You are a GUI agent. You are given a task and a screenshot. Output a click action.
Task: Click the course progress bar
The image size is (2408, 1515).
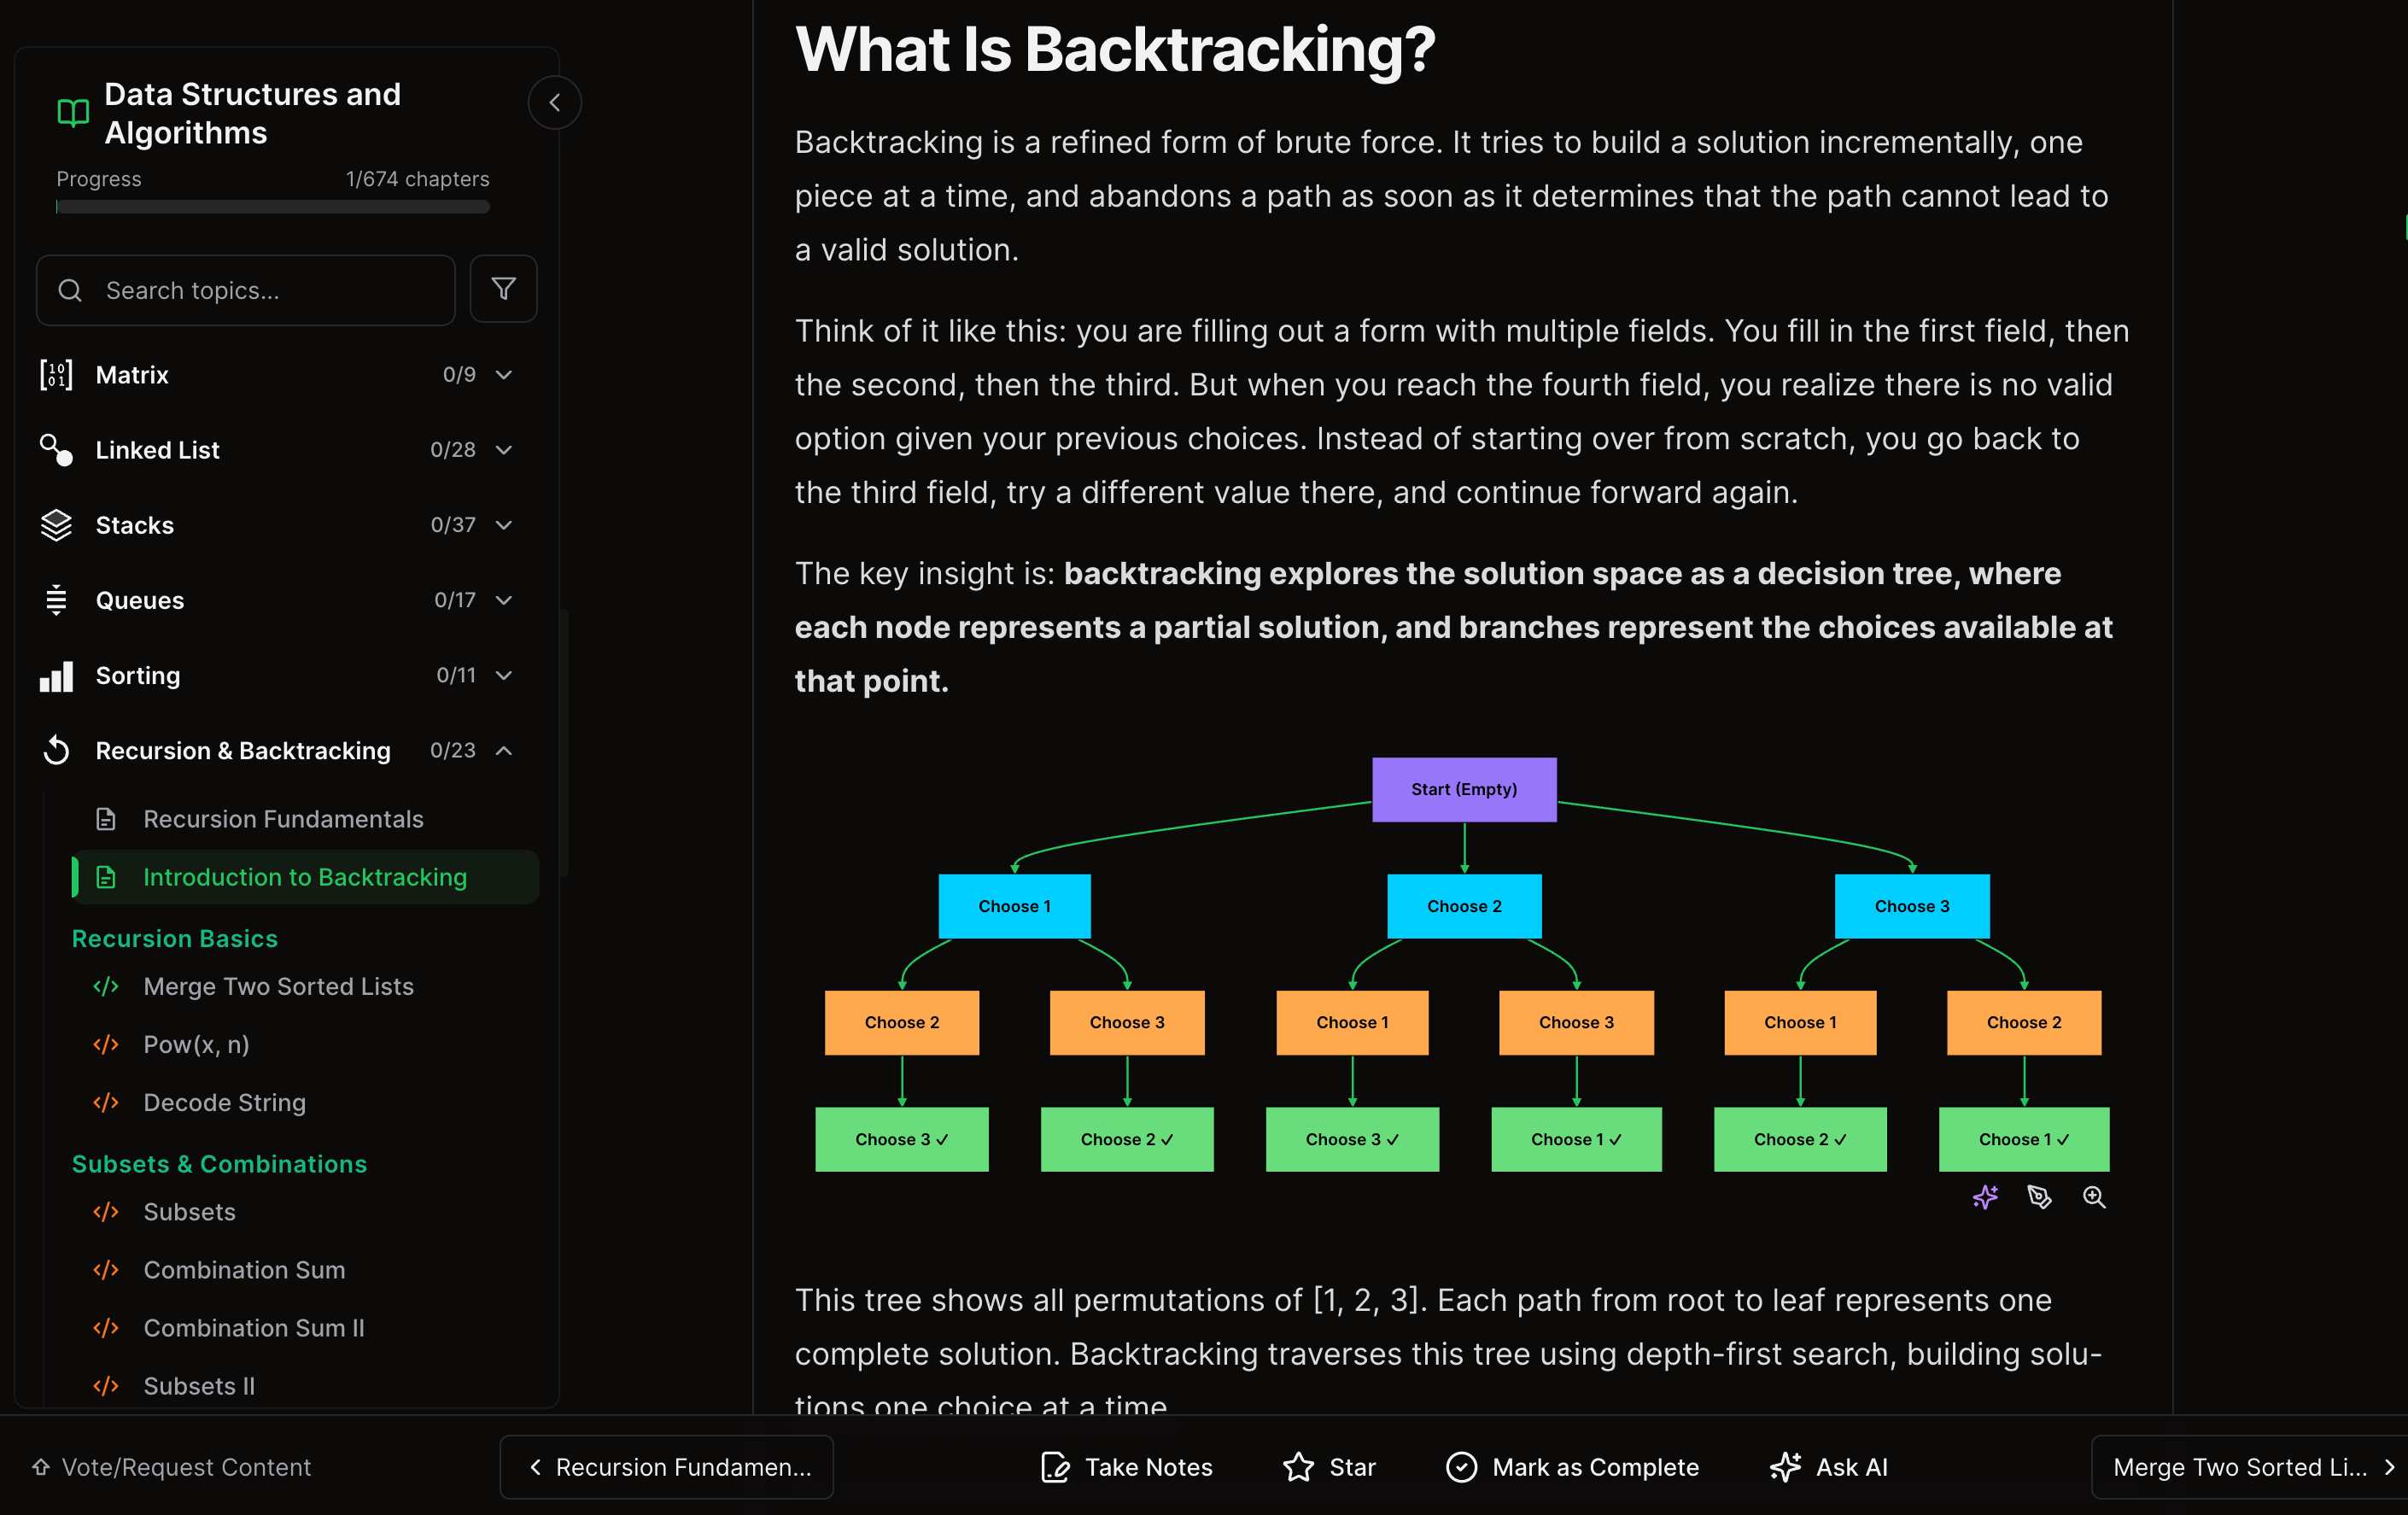272,207
